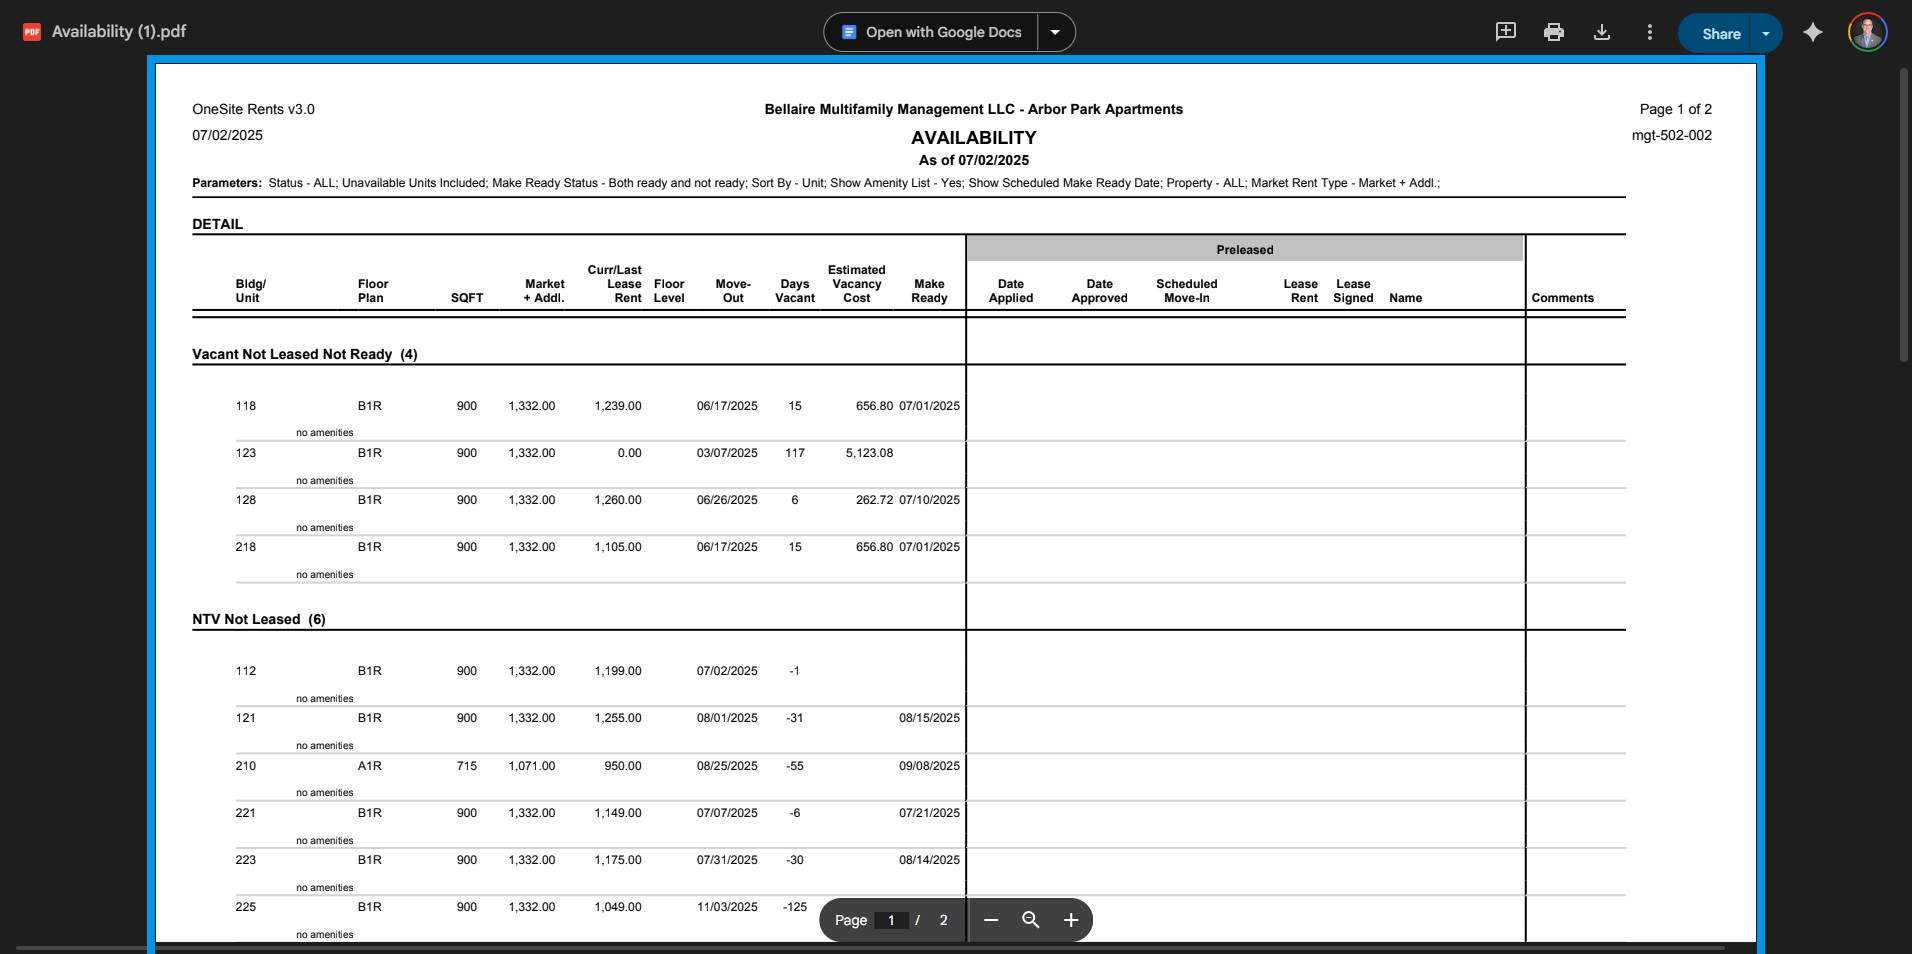The width and height of the screenshot is (1912, 954).
Task: Add the PDF to a shared drive
Action: 1505,31
